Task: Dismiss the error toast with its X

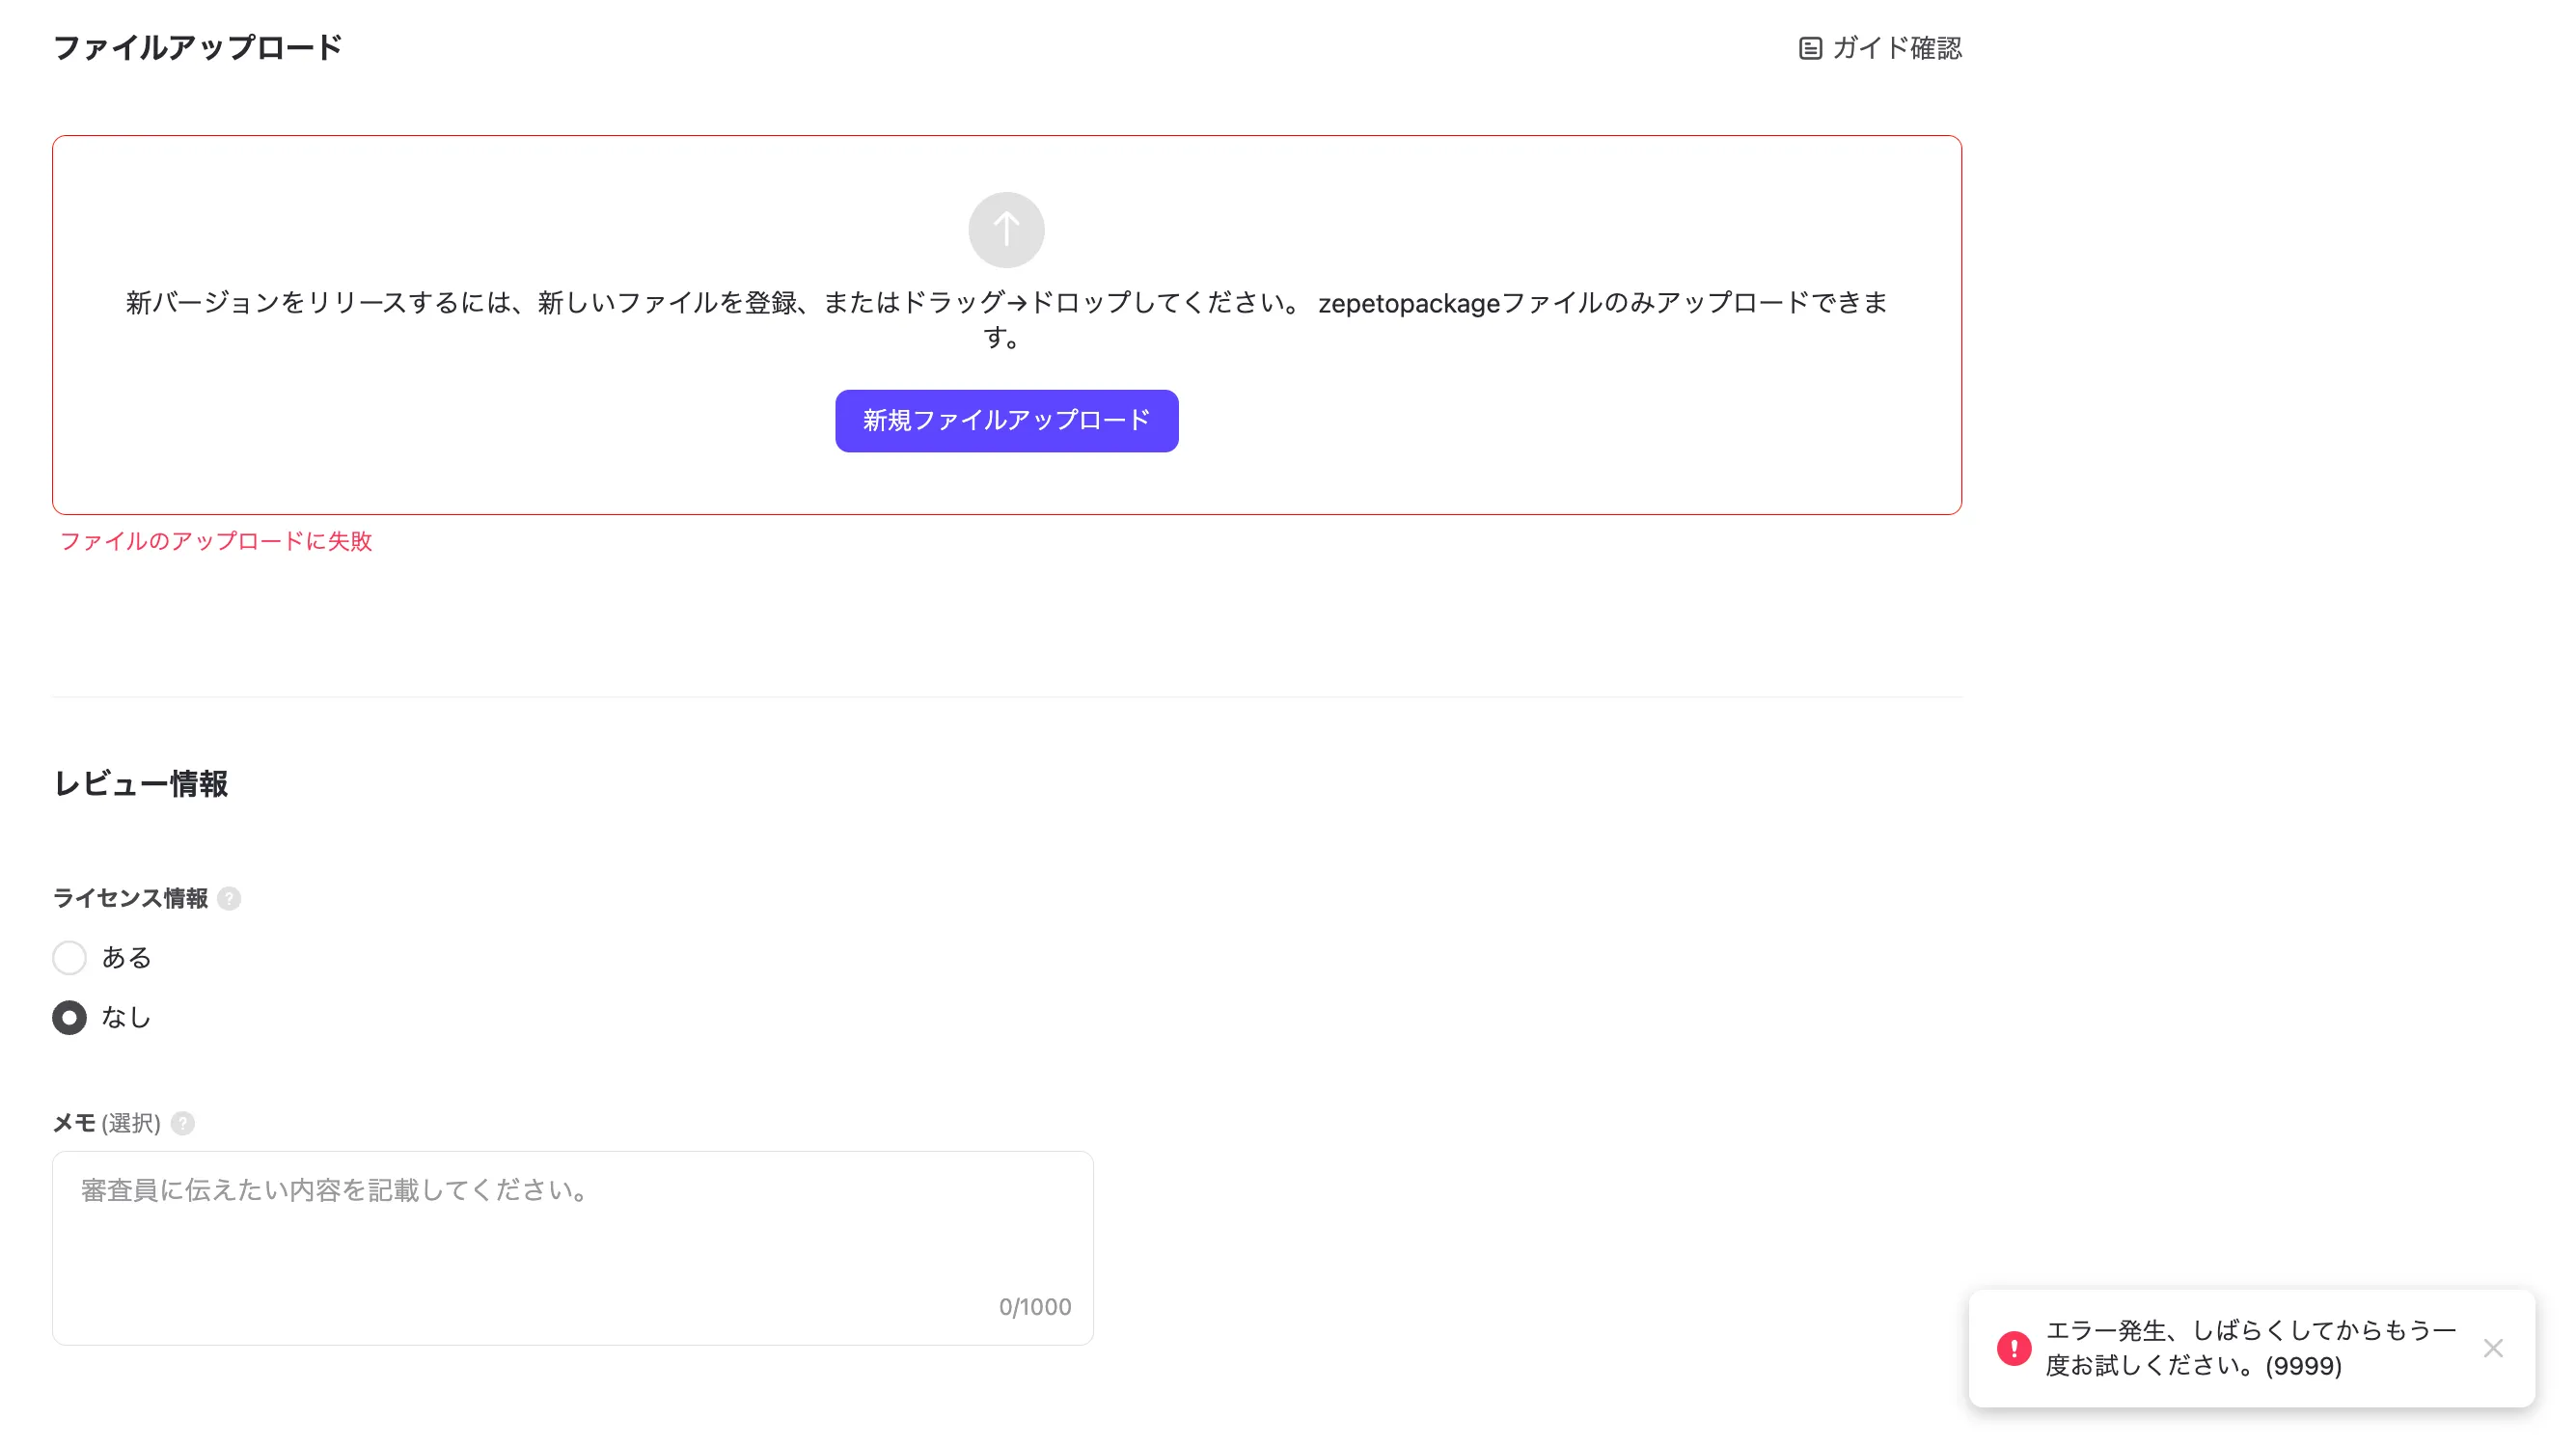Action: tap(2493, 1348)
